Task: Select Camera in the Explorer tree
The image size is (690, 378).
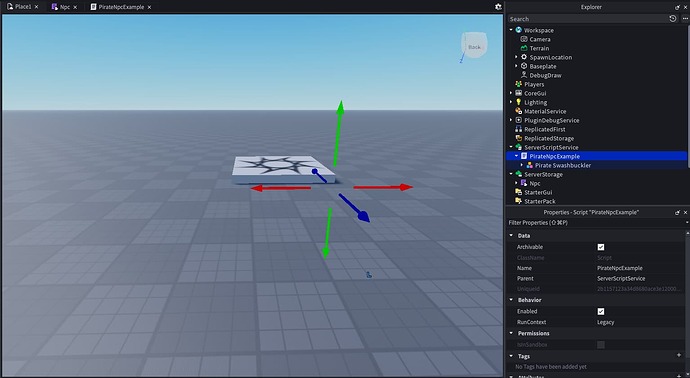Action: (540, 39)
